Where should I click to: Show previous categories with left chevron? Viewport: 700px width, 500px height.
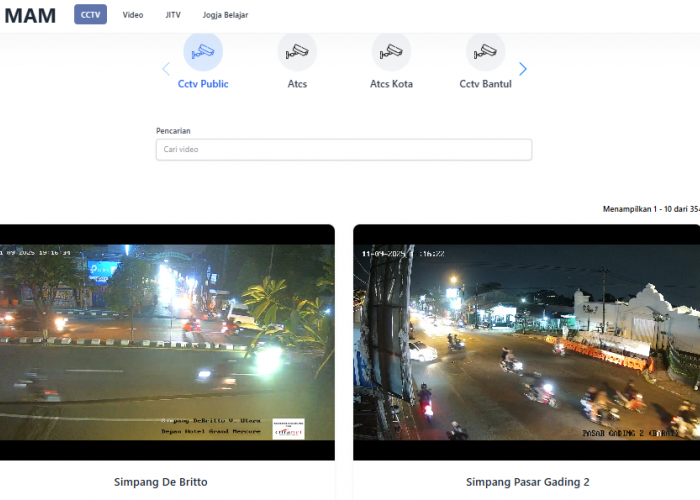point(166,69)
